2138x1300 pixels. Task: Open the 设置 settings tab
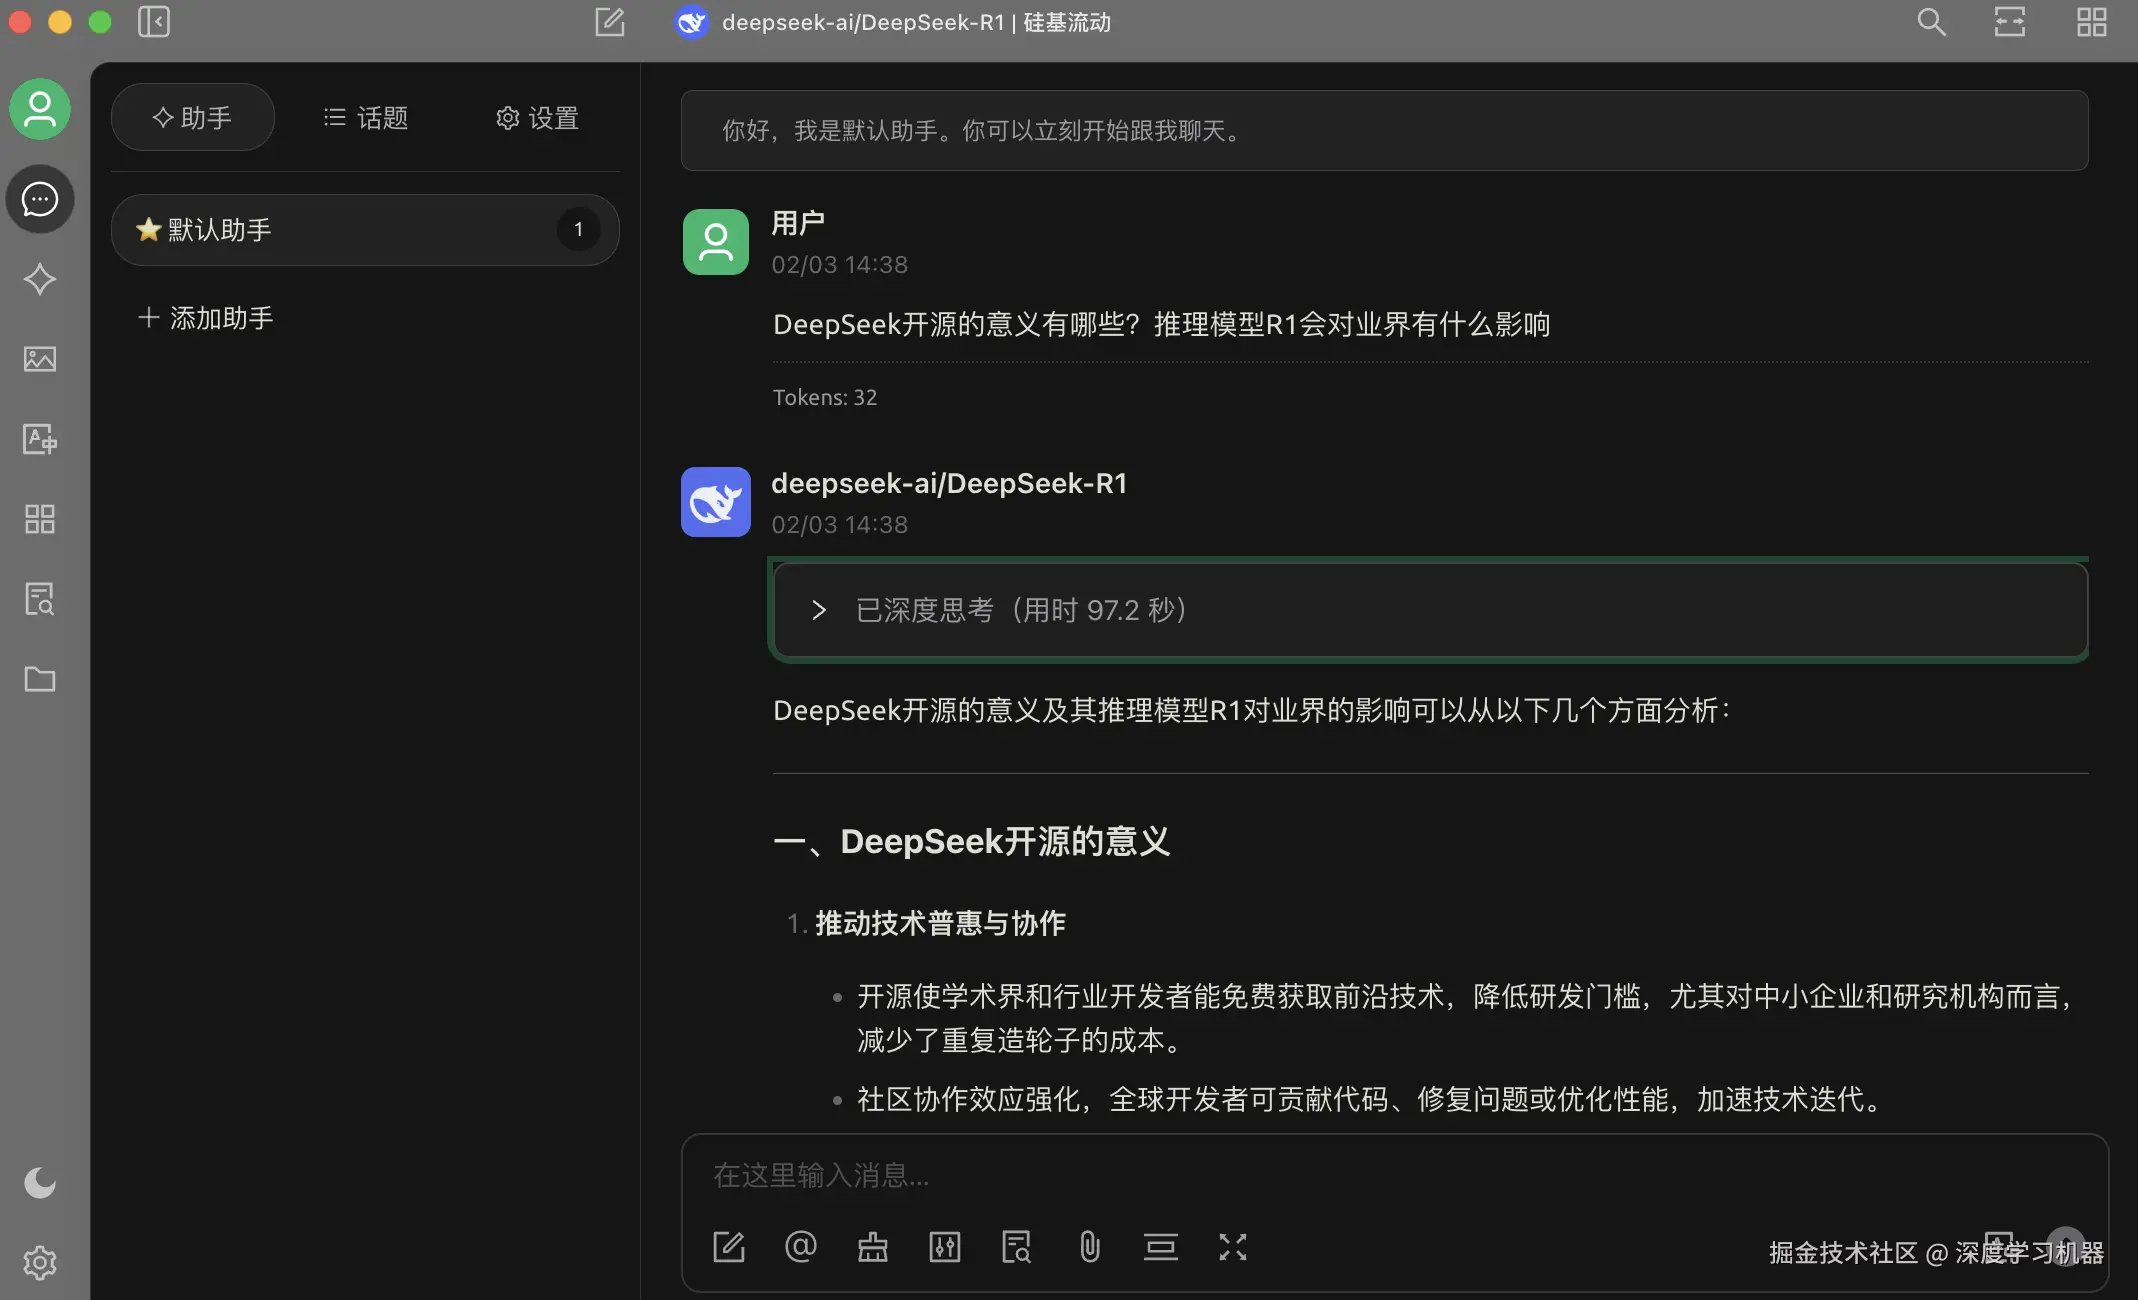(537, 117)
